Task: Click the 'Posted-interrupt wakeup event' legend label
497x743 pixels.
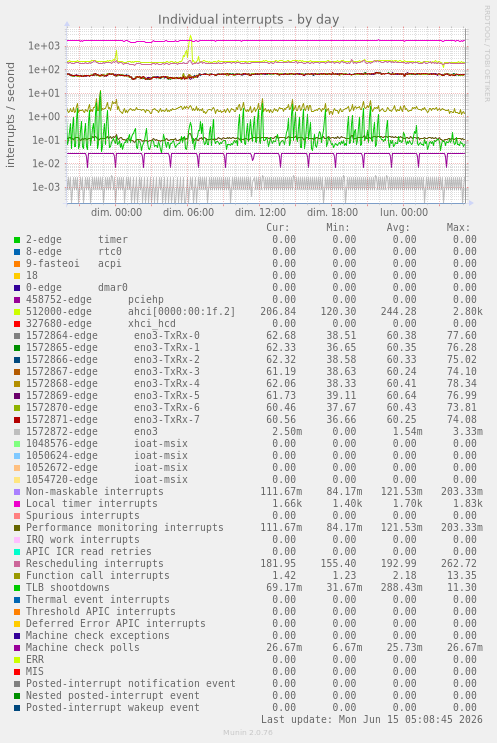Action: [x=113, y=708]
